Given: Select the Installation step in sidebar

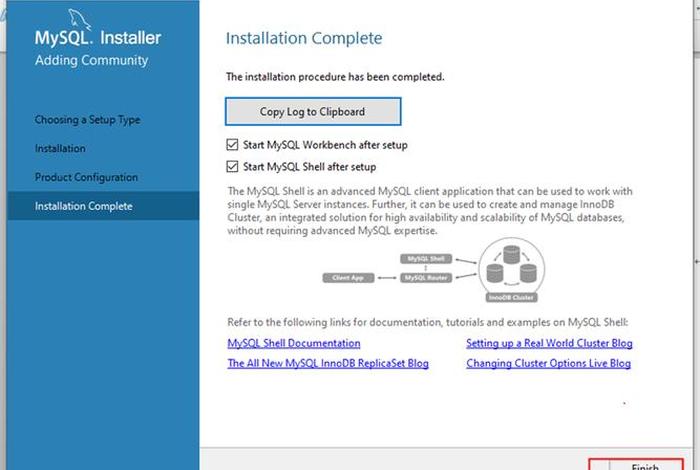Looking at the screenshot, I should click(60, 148).
